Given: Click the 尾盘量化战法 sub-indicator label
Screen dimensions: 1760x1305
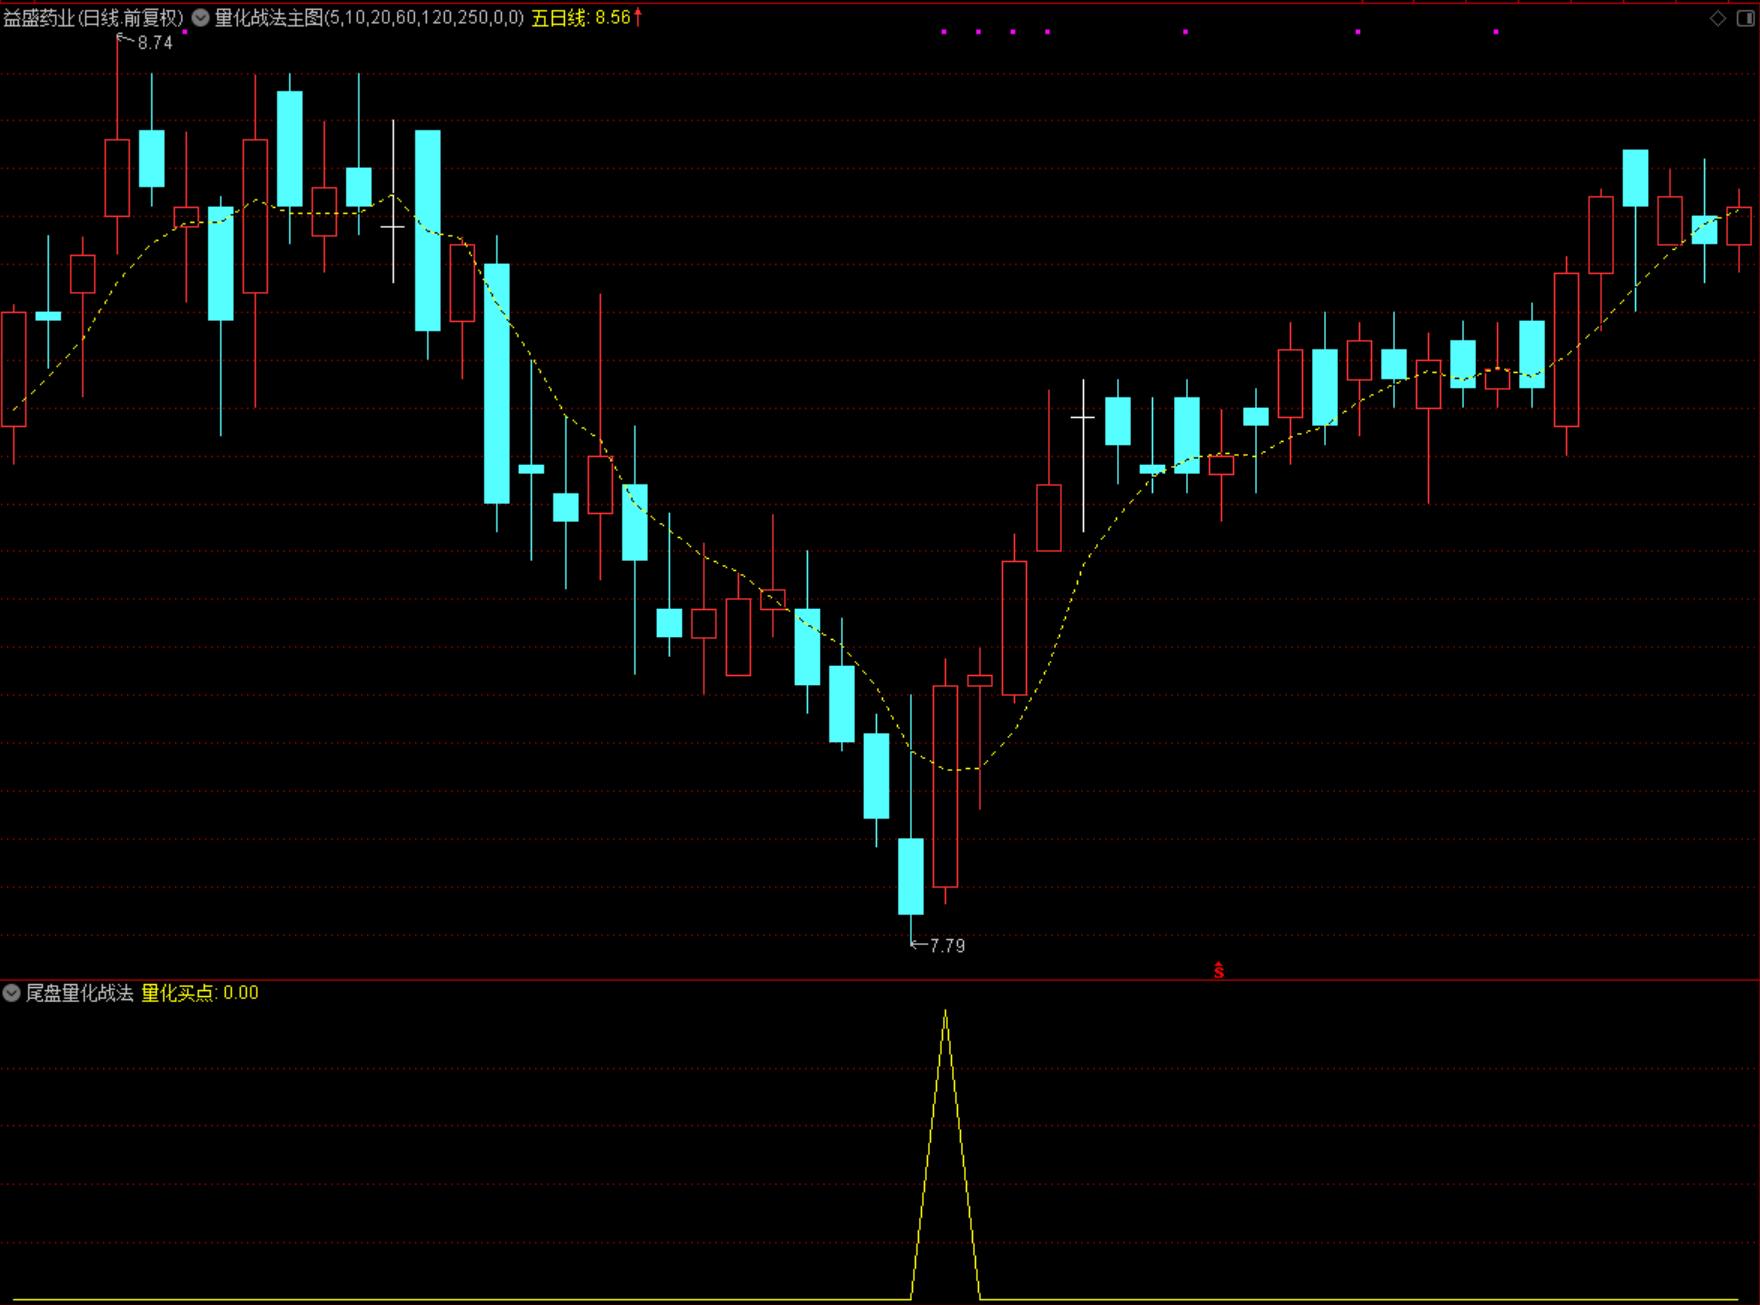Looking at the screenshot, I should click(x=79, y=993).
